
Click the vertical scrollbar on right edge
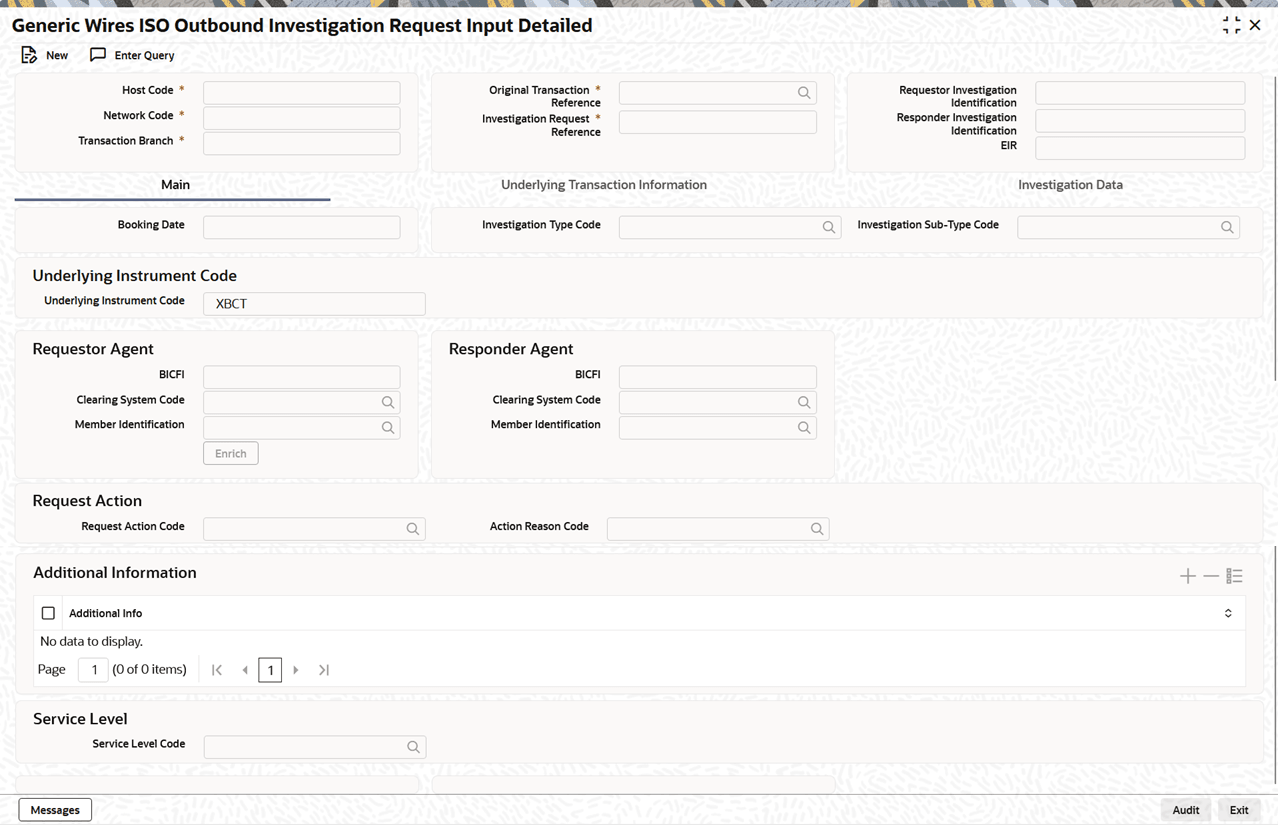(x=1275, y=230)
